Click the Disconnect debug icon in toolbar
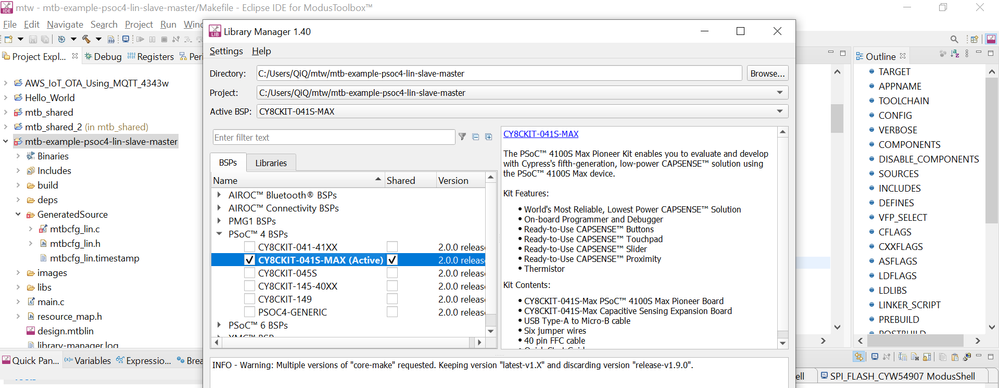 (176, 39)
